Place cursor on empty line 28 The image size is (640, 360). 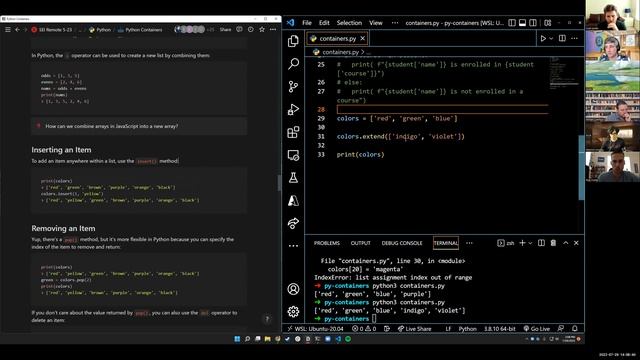(x=442, y=109)
